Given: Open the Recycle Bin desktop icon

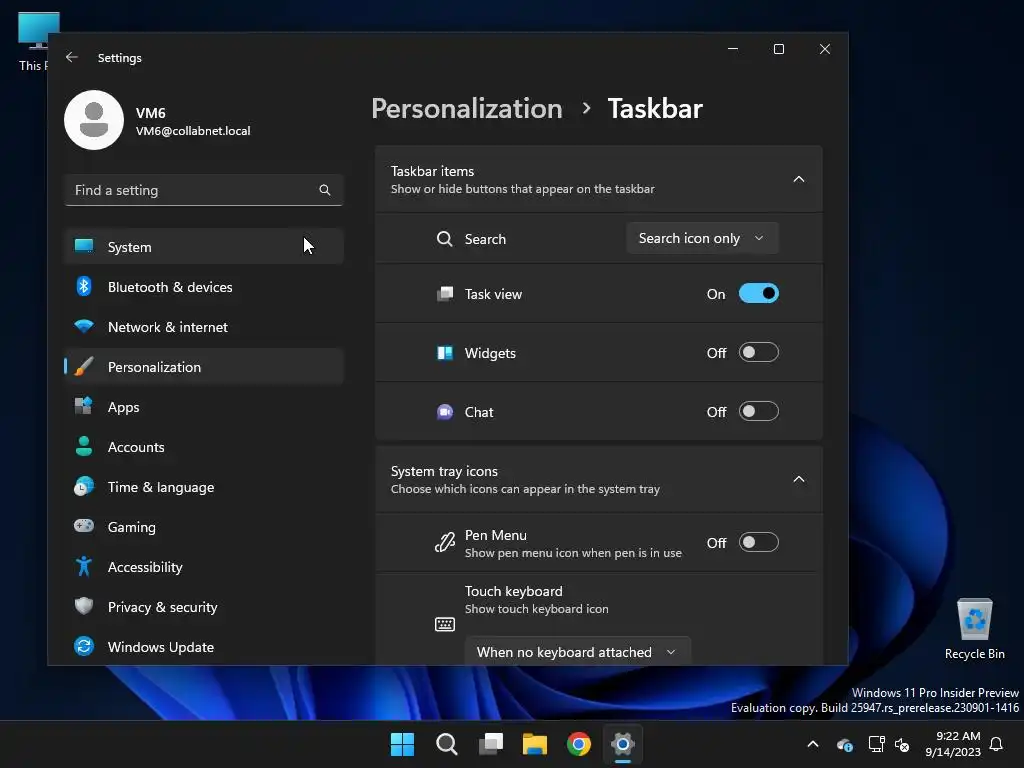Looking at the screenshot, I should pyautogui.click(x=974, y=628).
